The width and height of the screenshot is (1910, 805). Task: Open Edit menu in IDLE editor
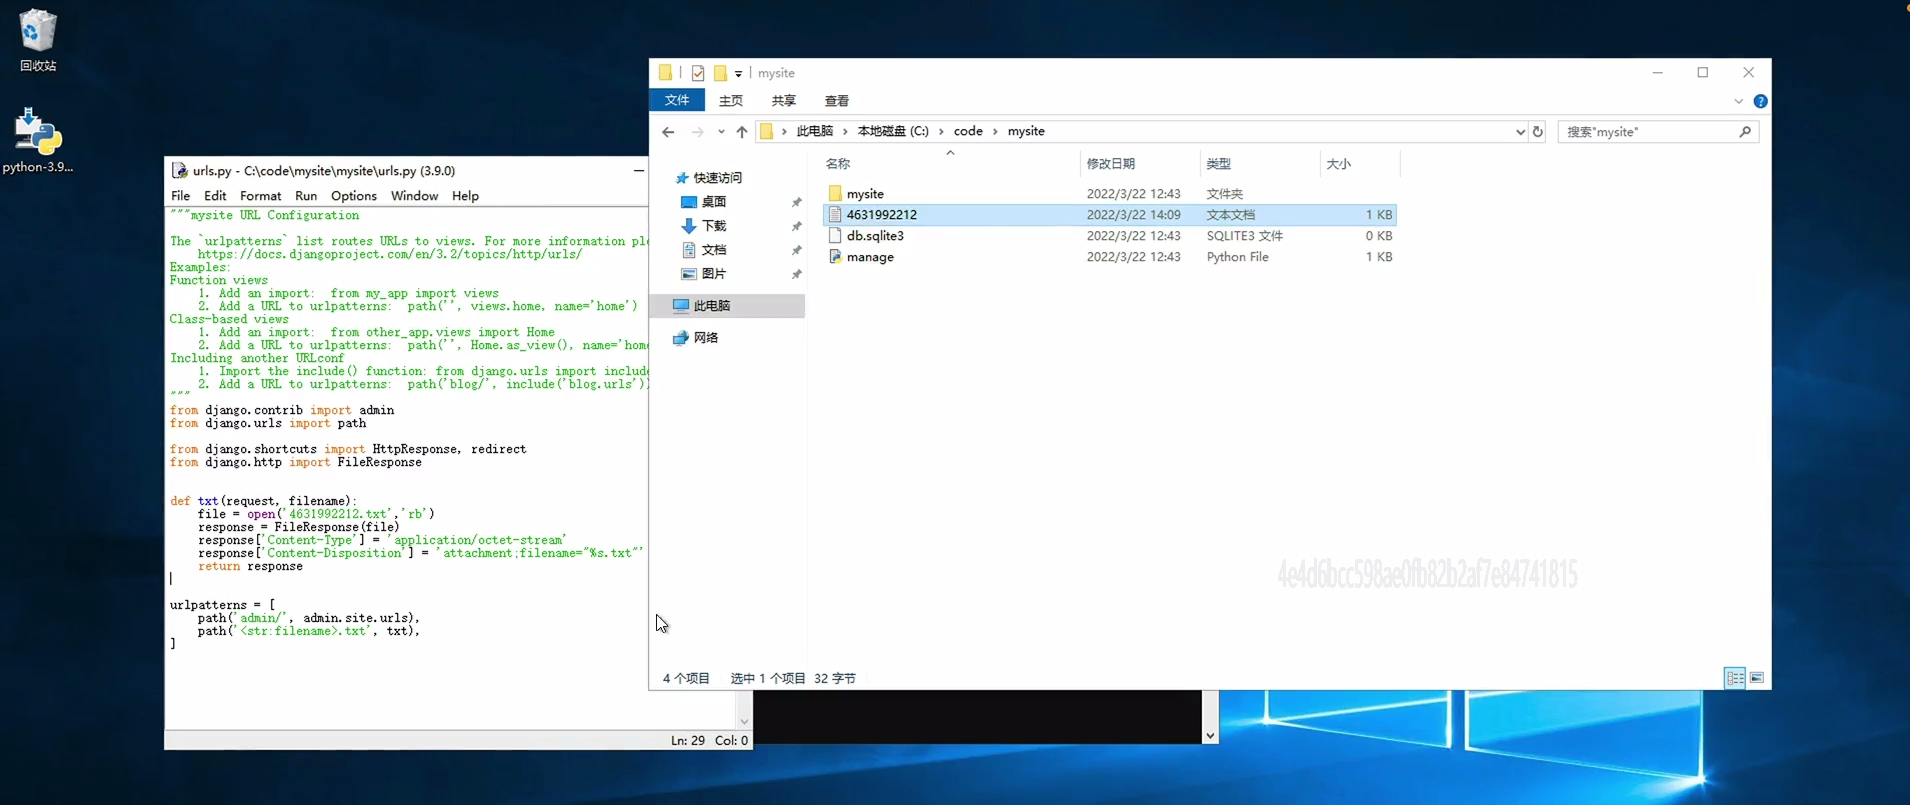pyautogui.click(x=215, y=196)
